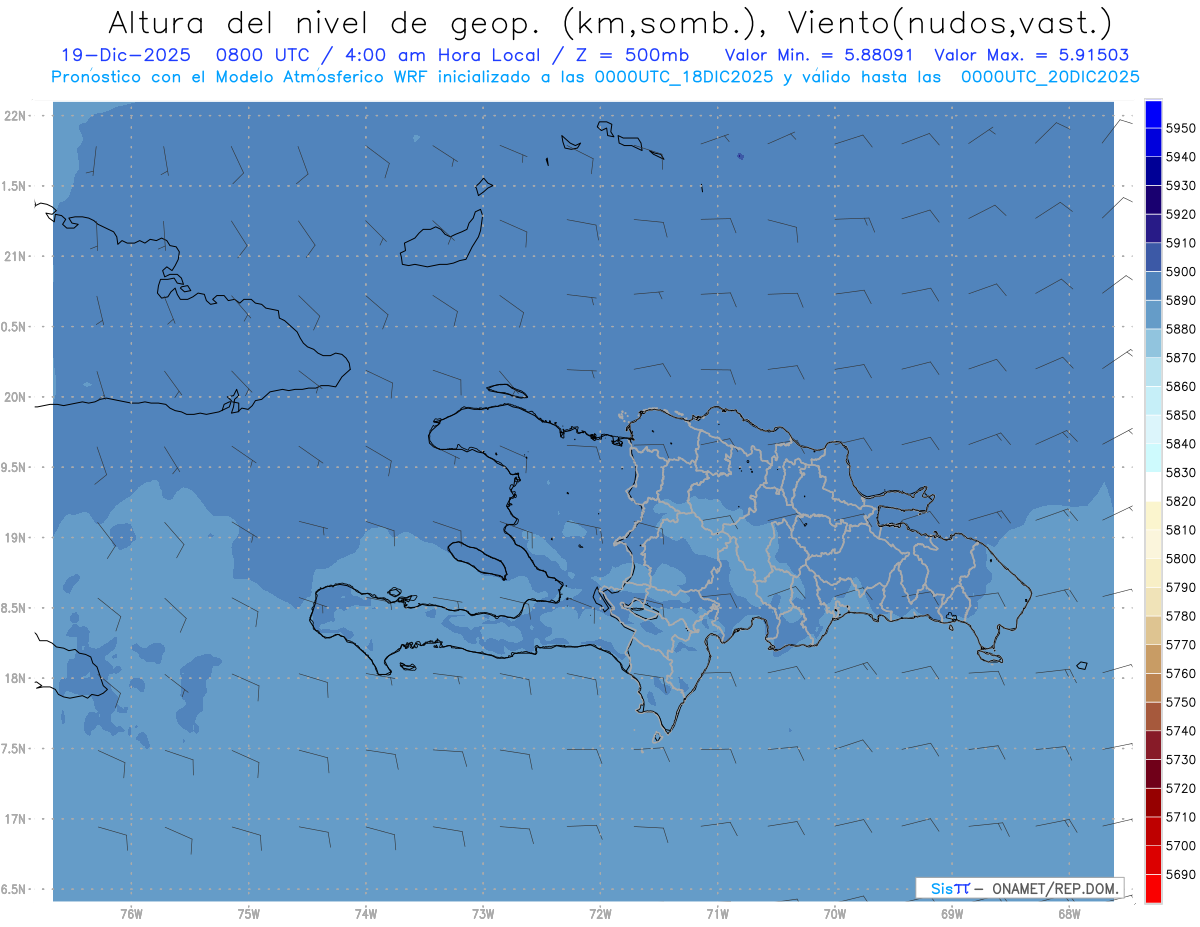
Task: Click the 5770 color scale value
Action: point(1181,645)
